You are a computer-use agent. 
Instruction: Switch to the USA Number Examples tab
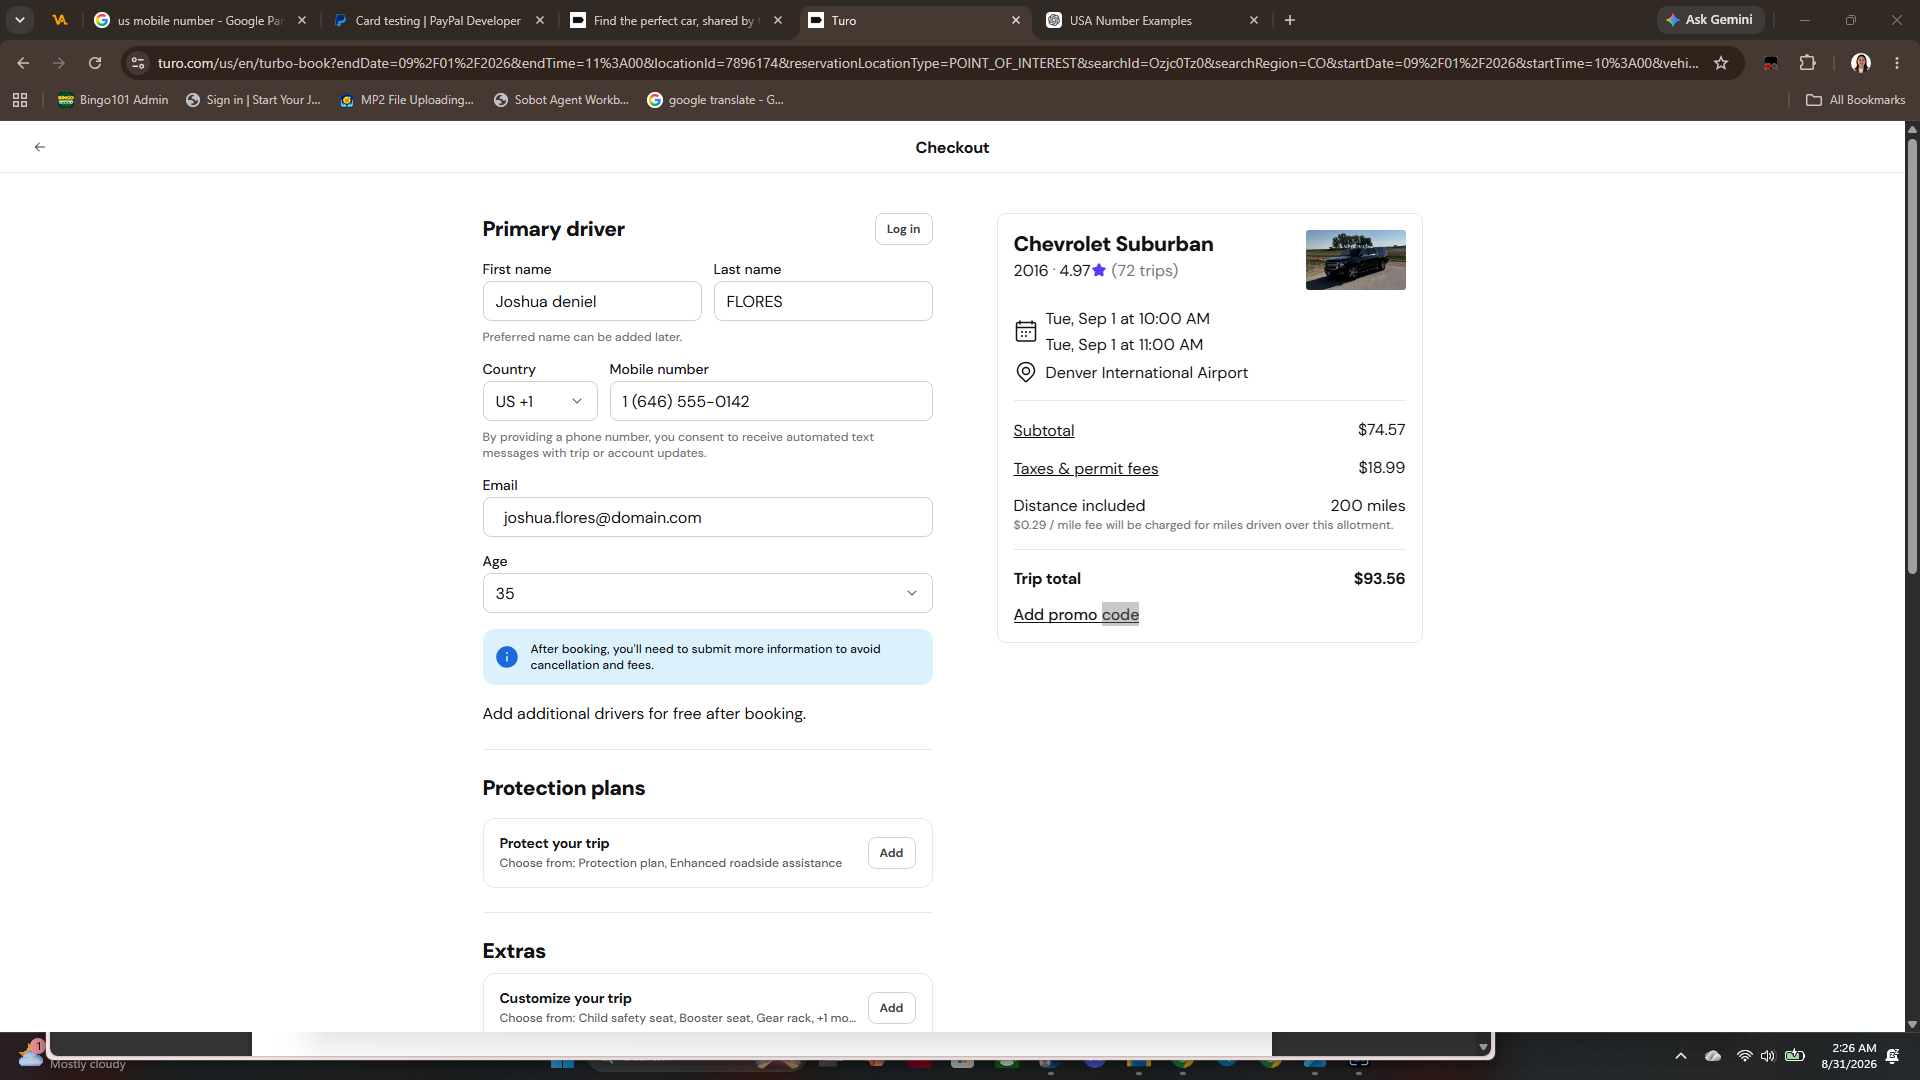1152,20
